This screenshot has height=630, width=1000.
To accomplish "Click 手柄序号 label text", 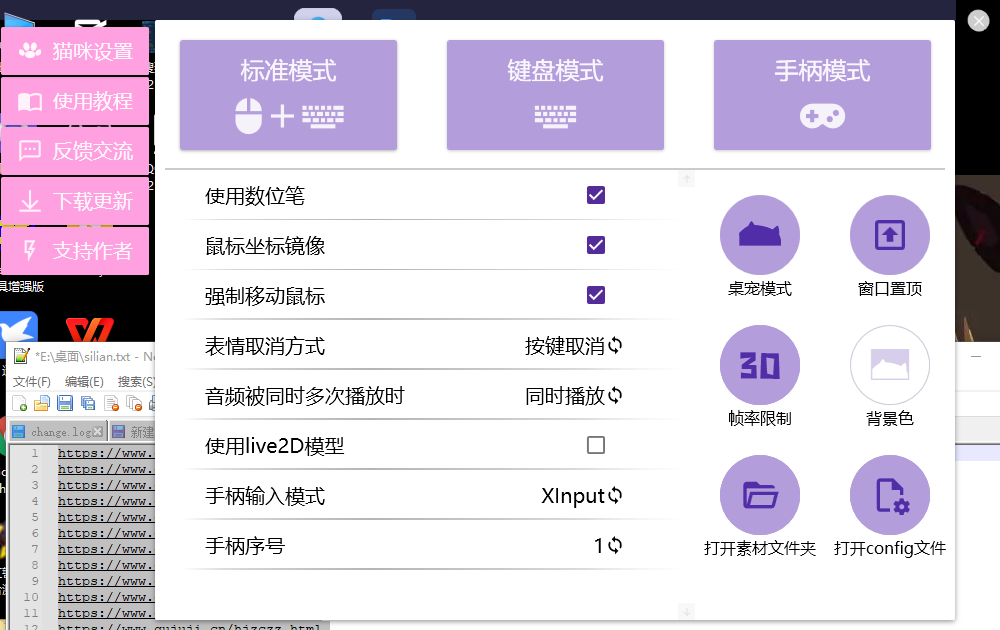I will click(245, 546).
